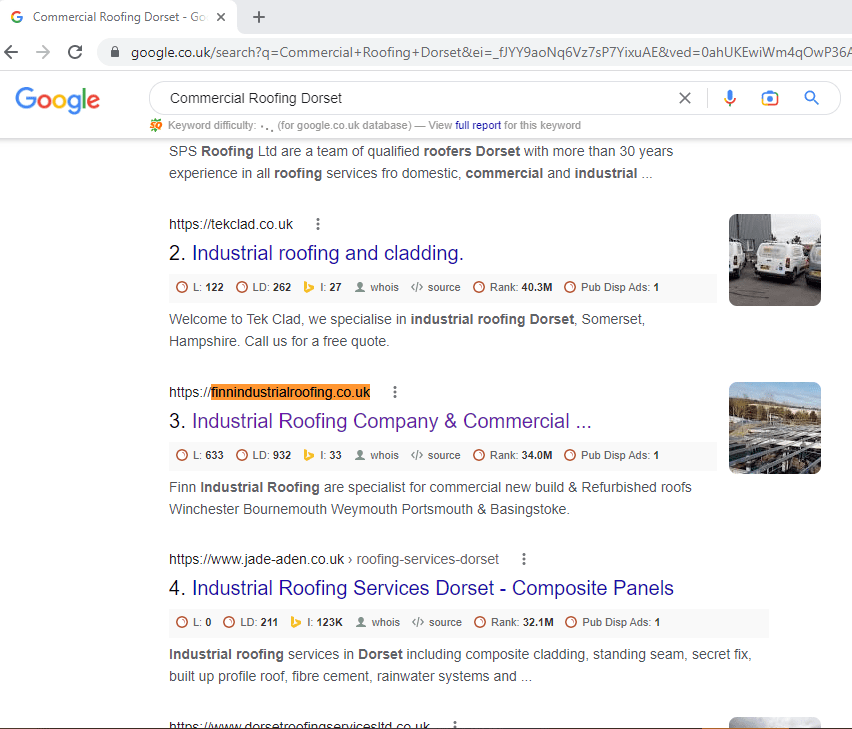Click Rank: 32.1M for jade-aden
Image resolution: width=852 pixels, height=729 pixels.
(x=514, y=623)
